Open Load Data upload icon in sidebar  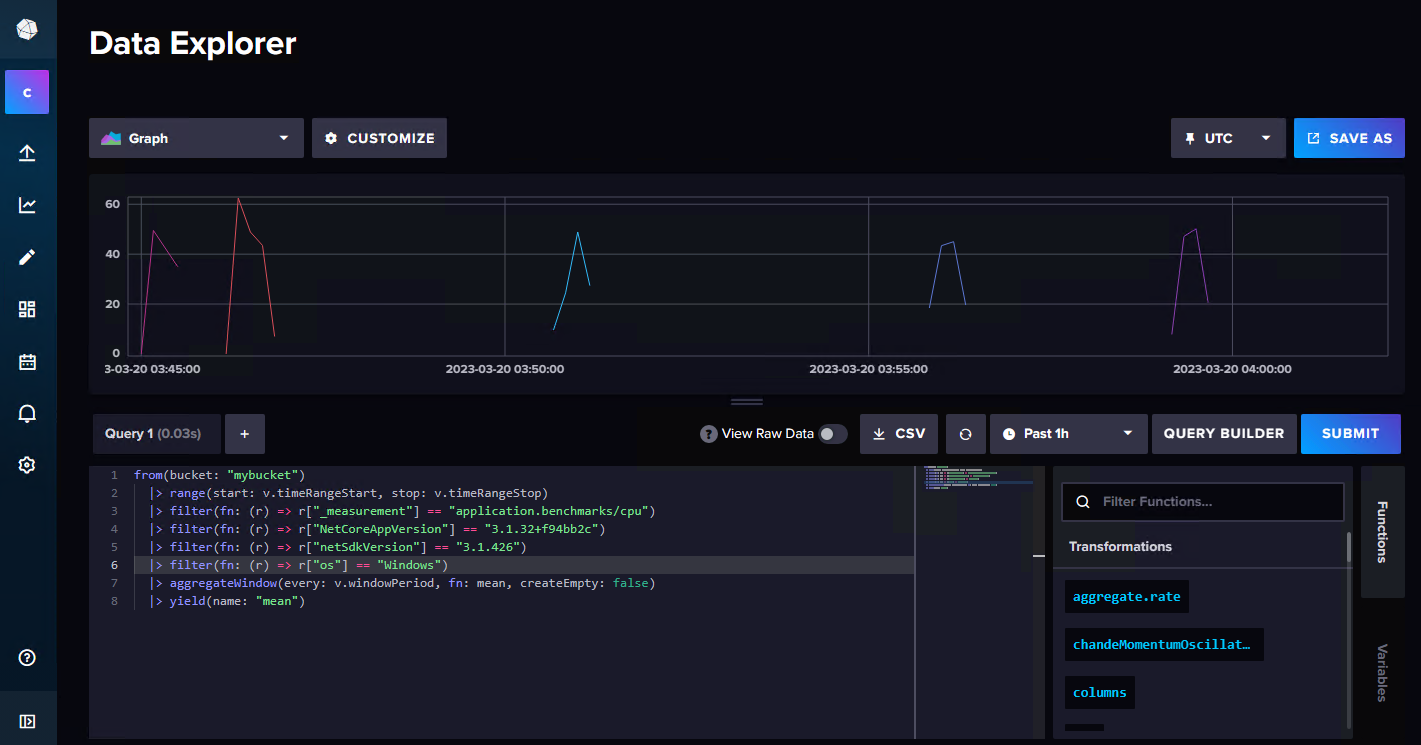pyautogui.click(x=27, y=152)
